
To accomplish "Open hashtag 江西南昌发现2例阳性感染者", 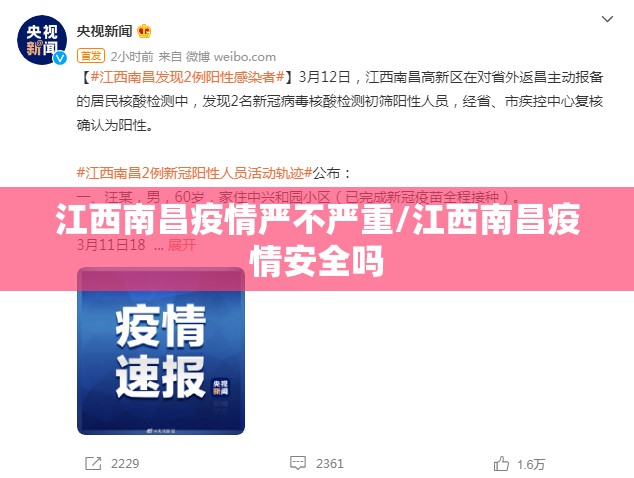I will pos(188,77).
